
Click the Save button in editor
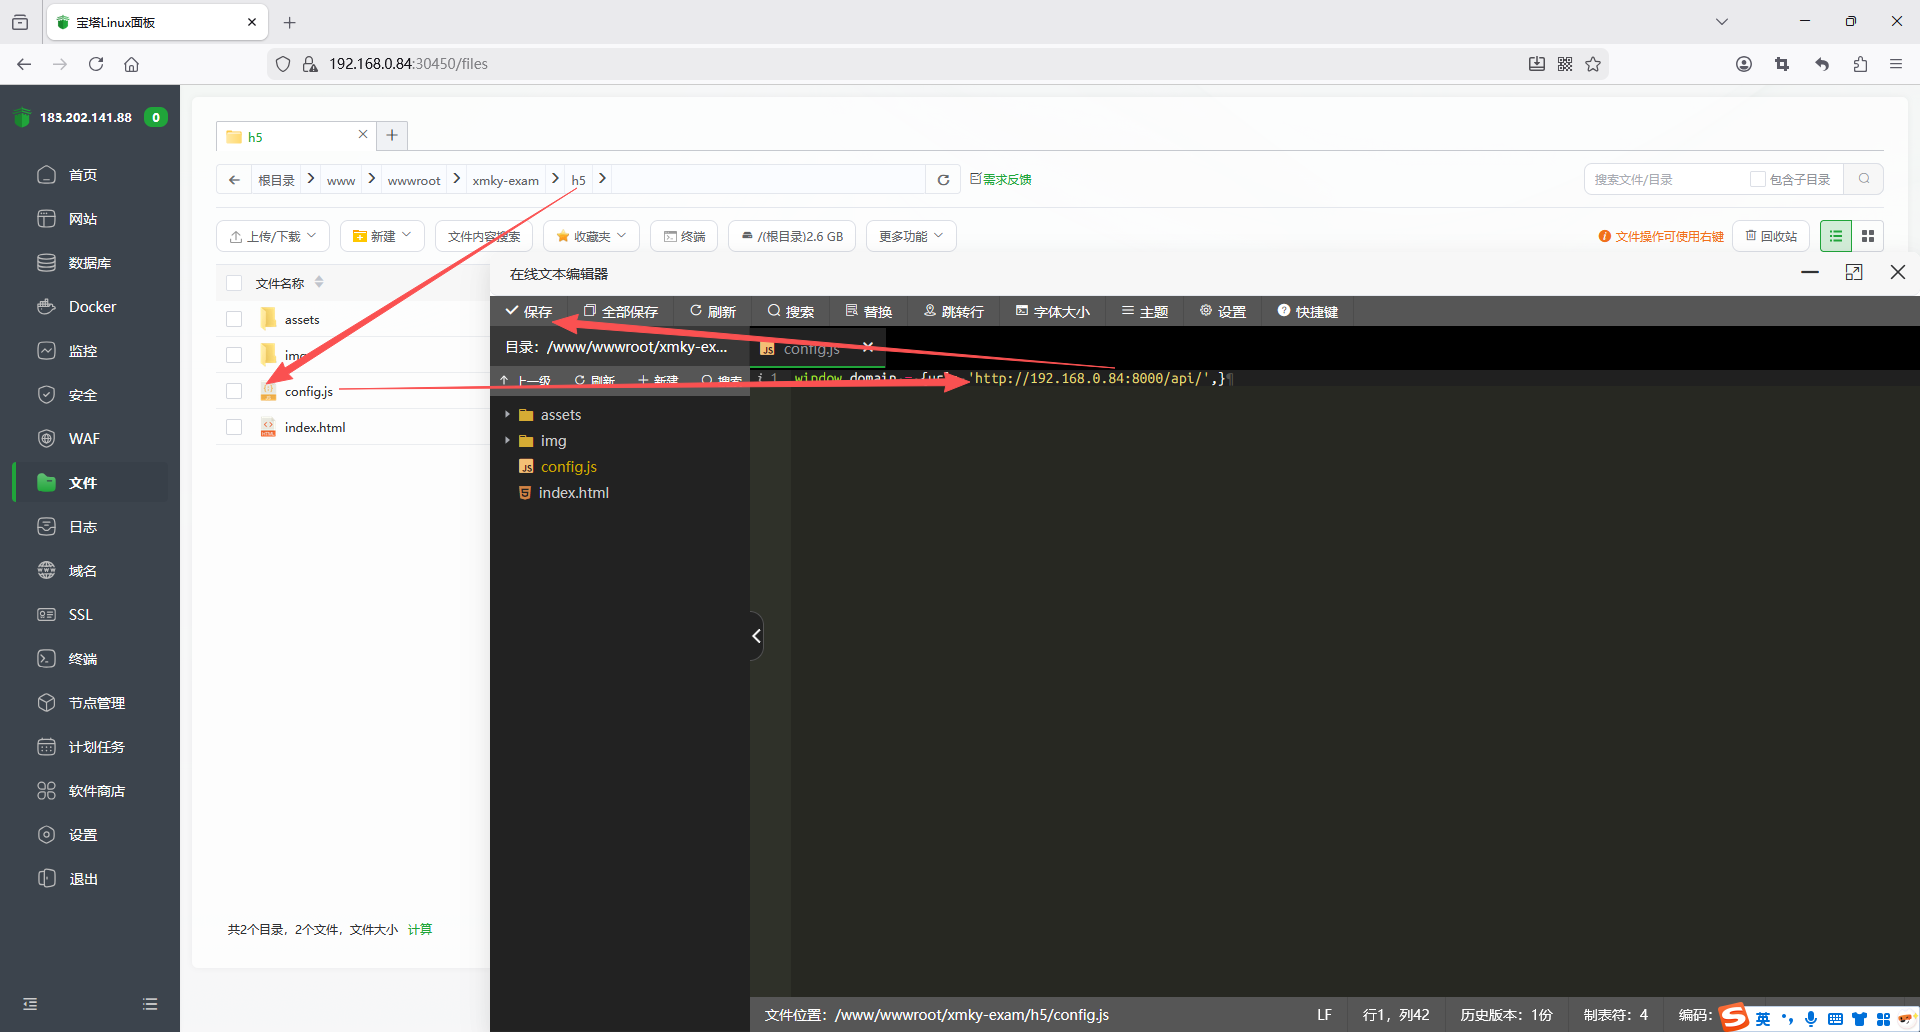(x=529, y=312)
